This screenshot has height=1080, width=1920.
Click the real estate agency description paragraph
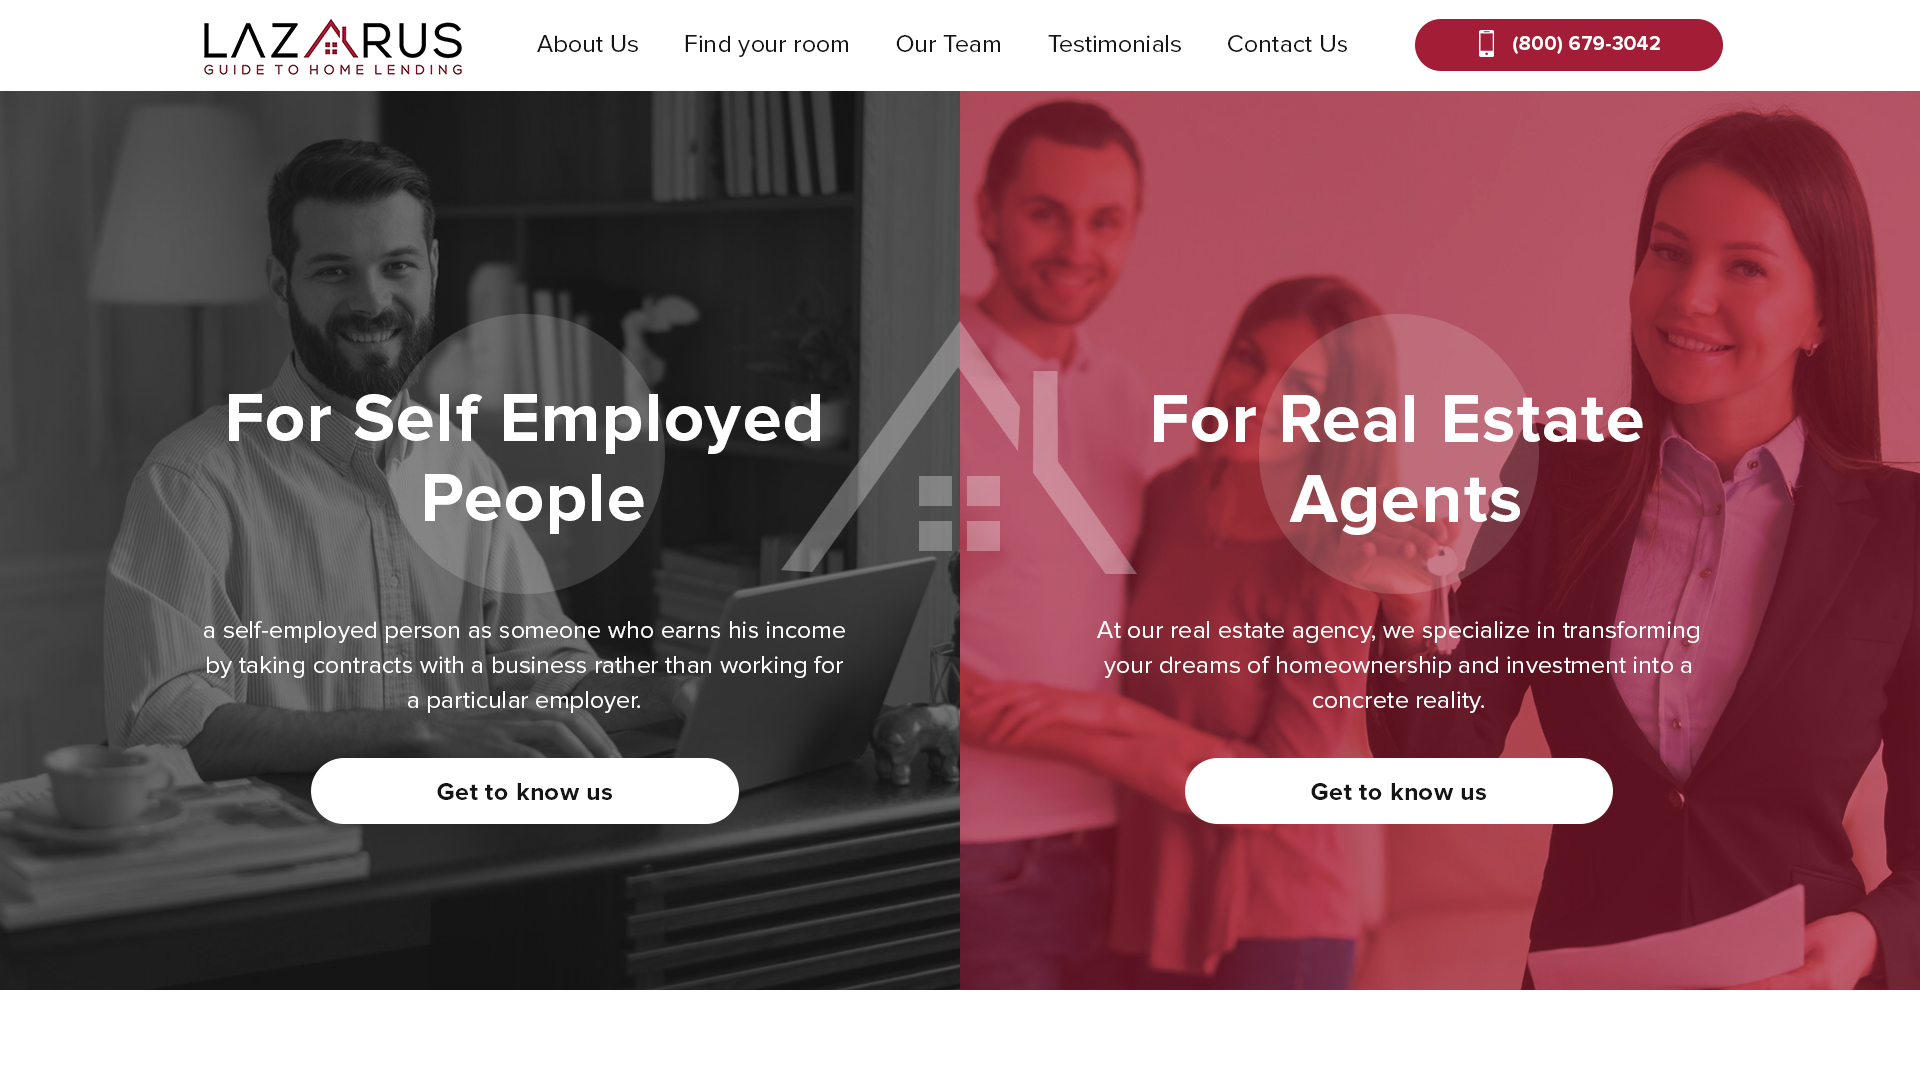pos(1398,665)
